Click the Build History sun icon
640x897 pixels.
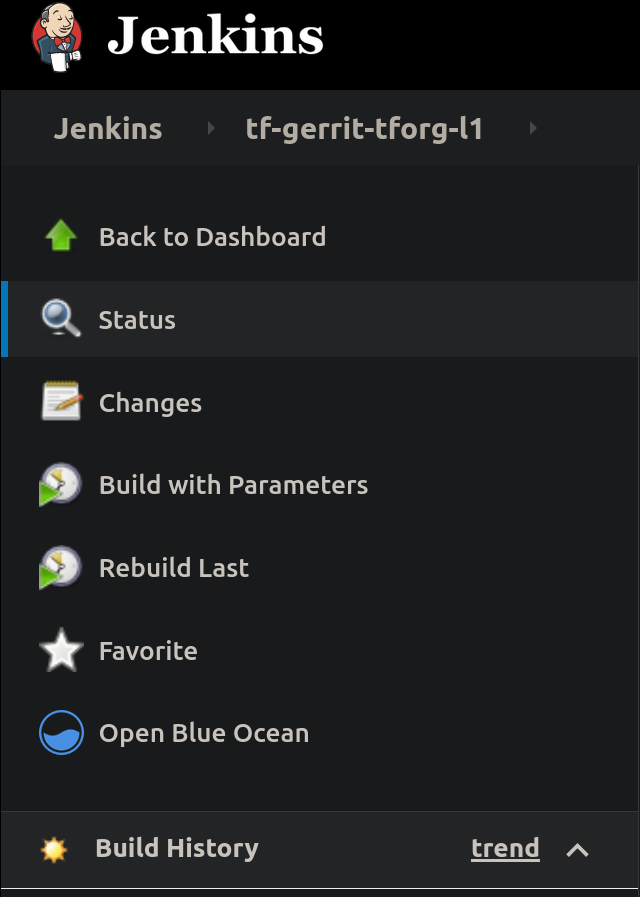[x=53, y=850]
